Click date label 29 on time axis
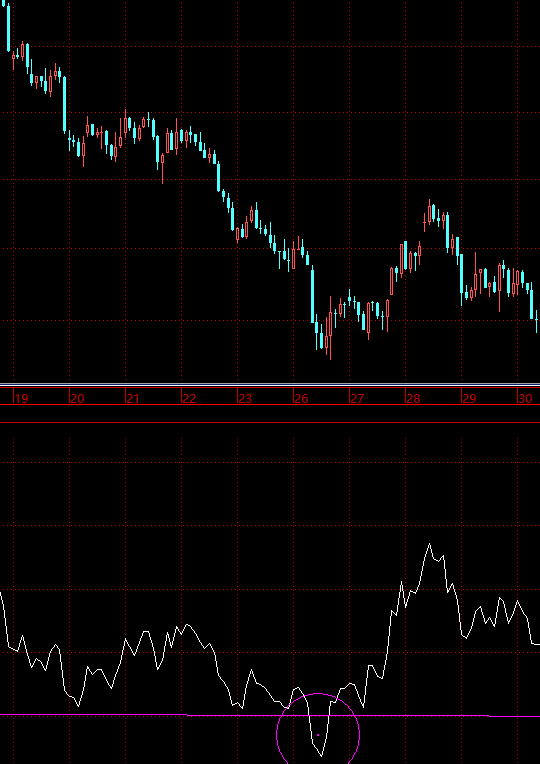Image resolution: width=540 pixels, height=764 pixels. pyautogui.click(x=469, y=399)
